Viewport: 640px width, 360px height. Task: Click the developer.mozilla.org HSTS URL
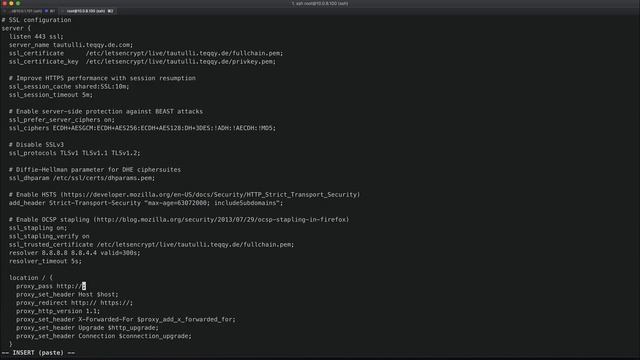210,195
